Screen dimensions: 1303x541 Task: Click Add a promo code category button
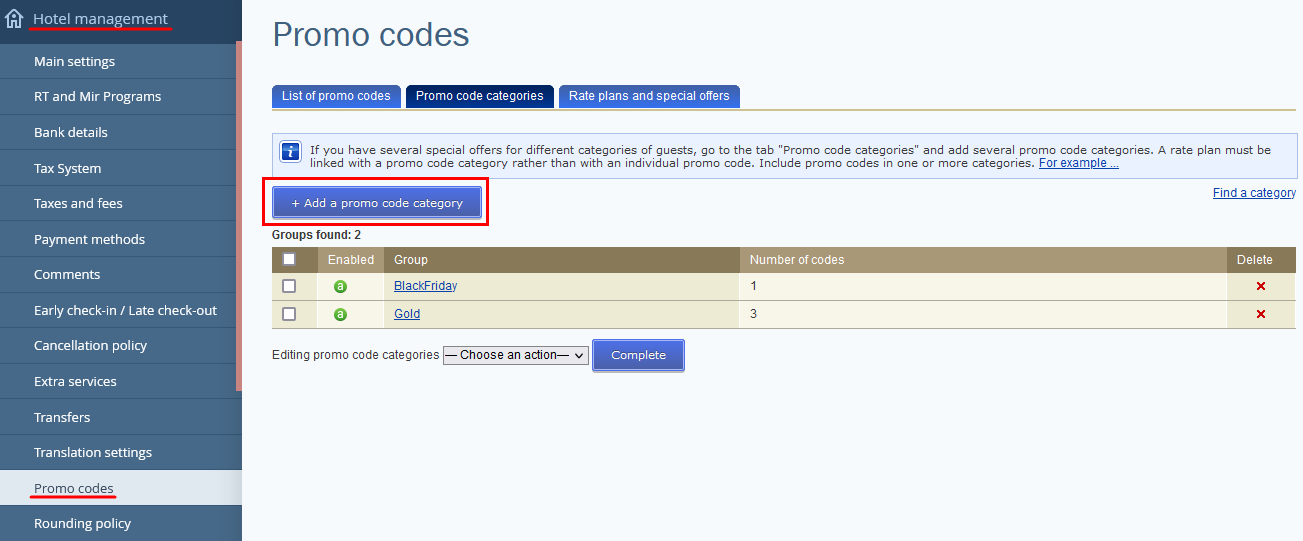click(x=377, y=203)
